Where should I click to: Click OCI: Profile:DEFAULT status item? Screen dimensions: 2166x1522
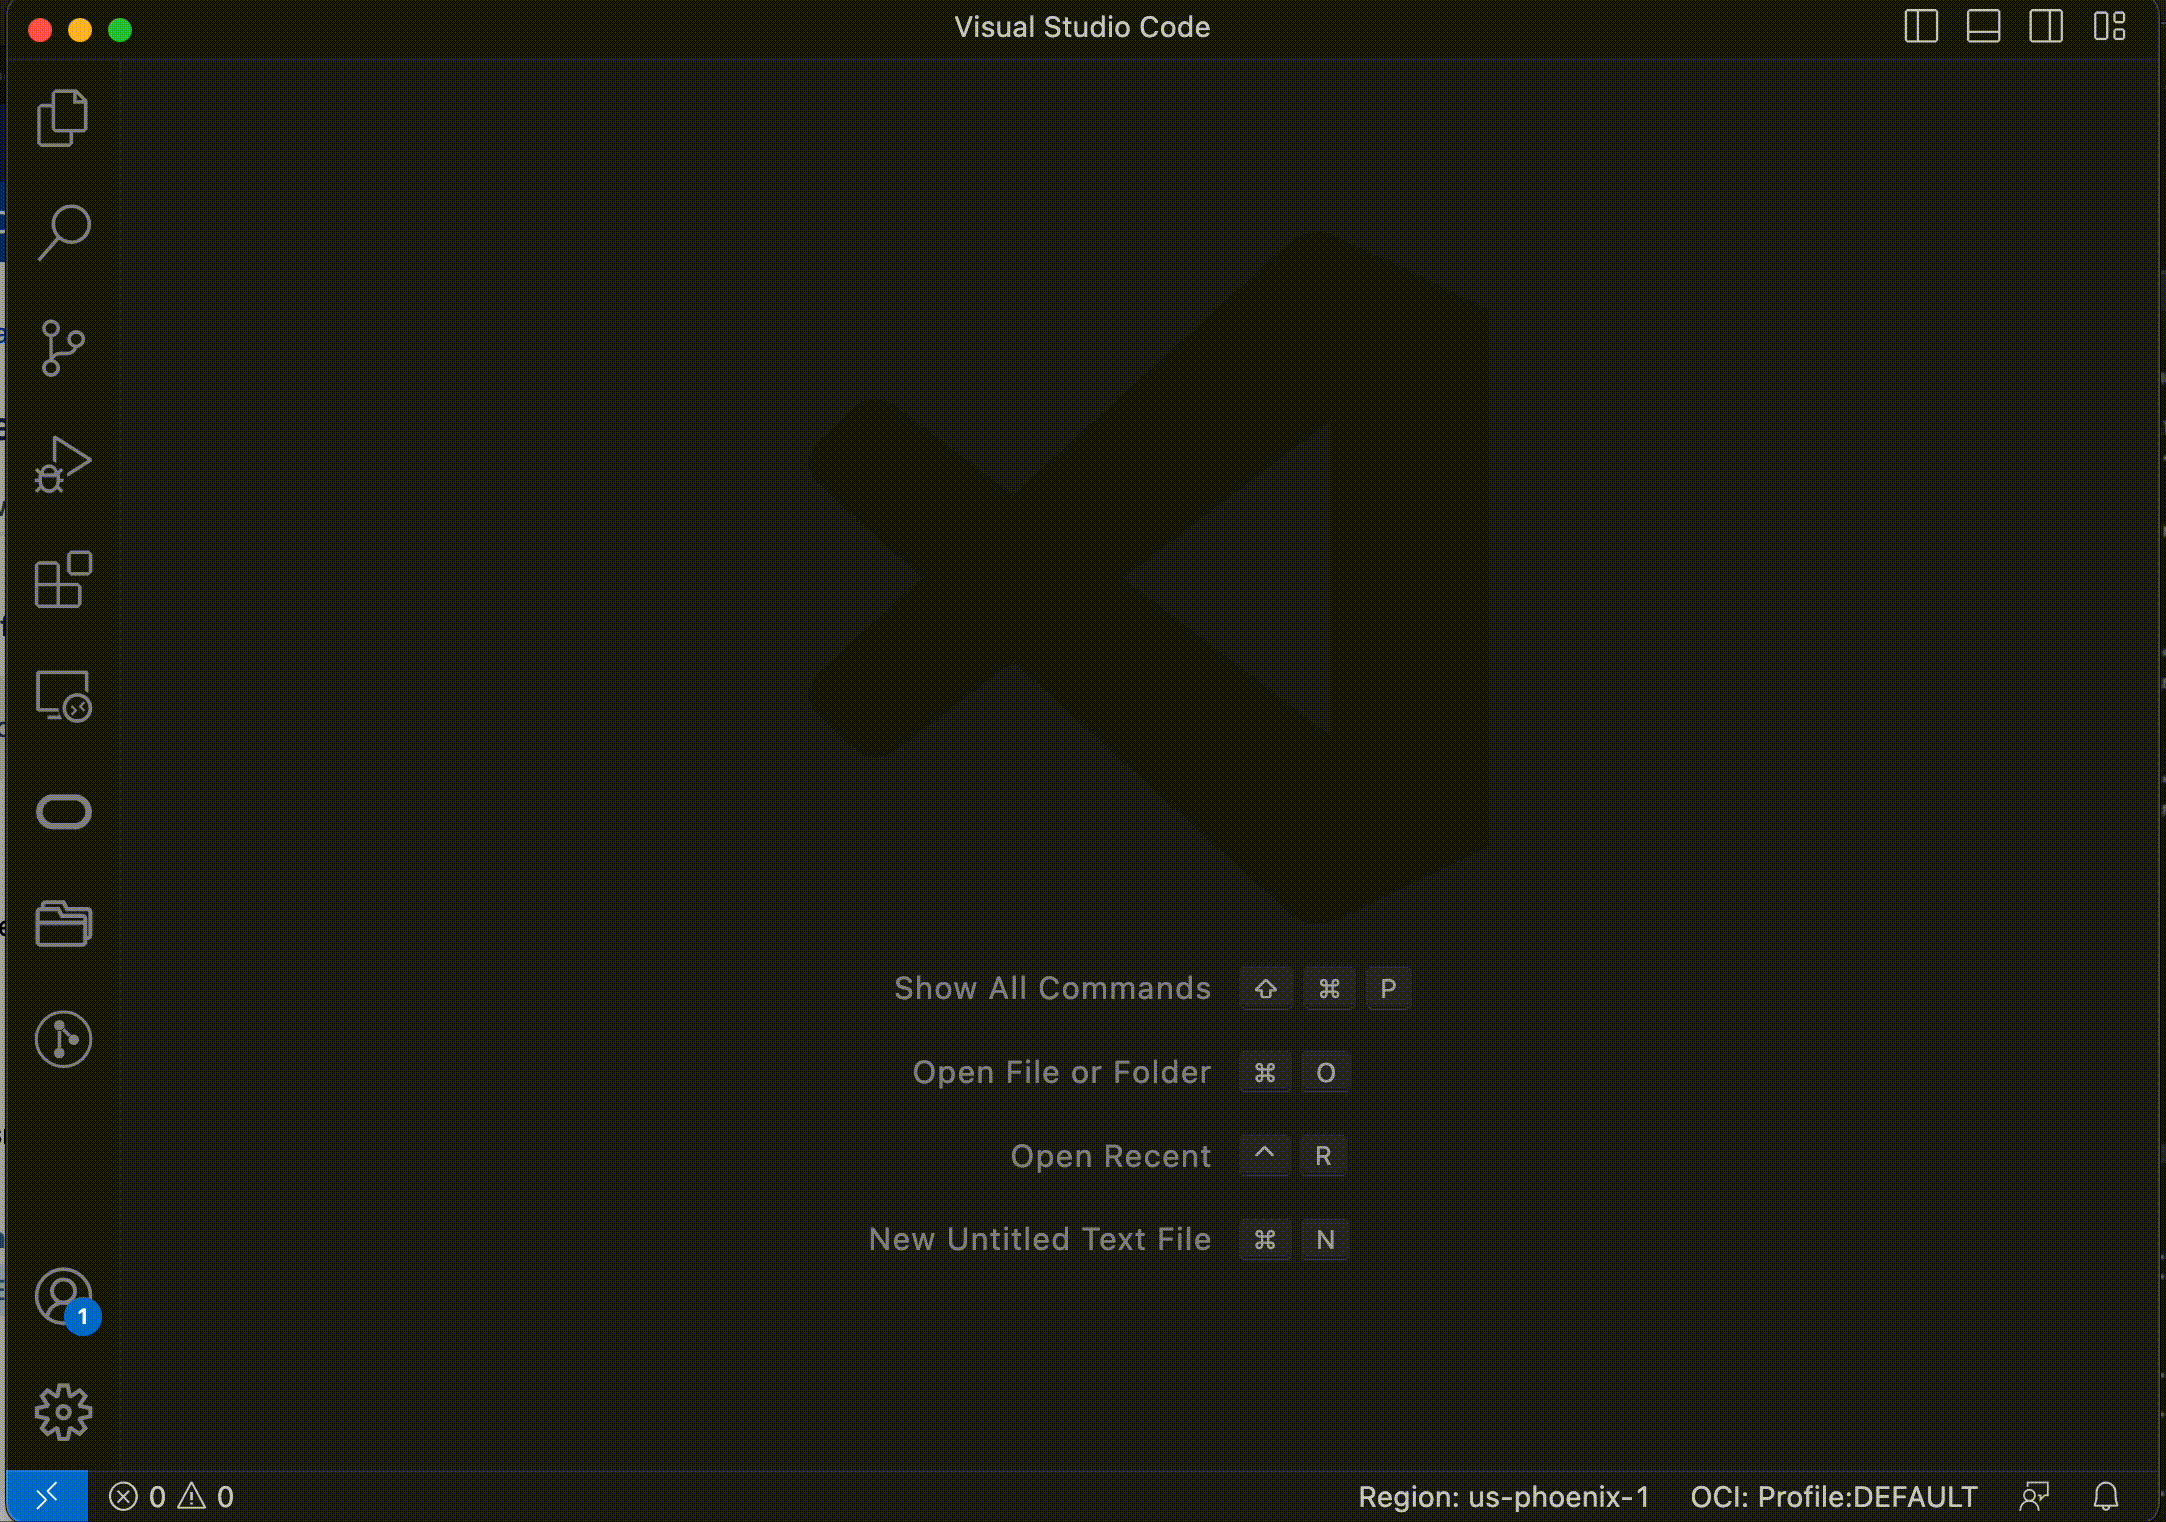(x=1833, y=1497)
